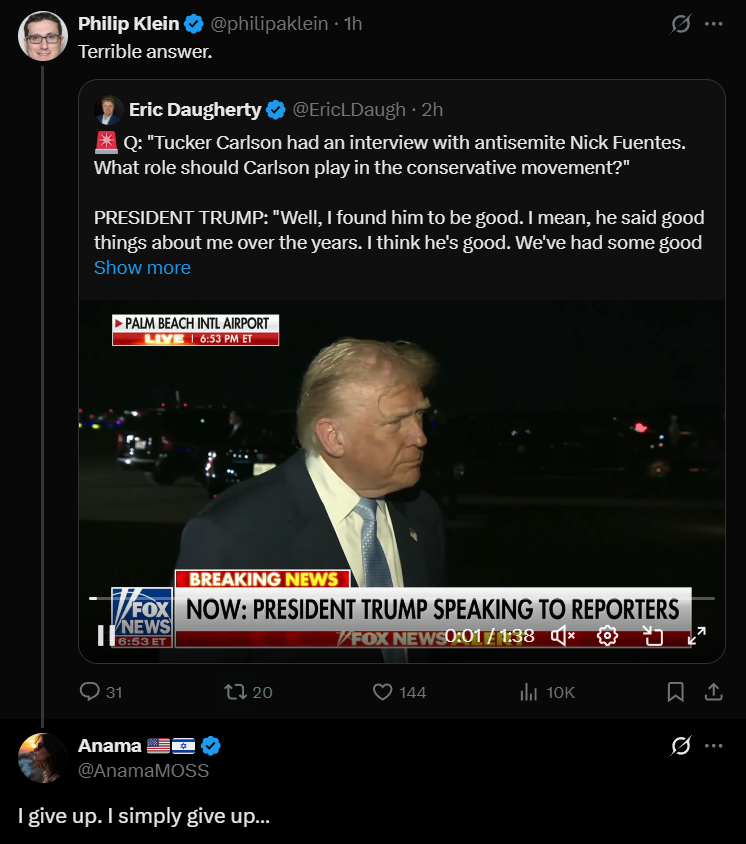Viewport: 746px width, 844px height.
Task: Bookmark Eric Daugherty's post
Action: point(675,691)
